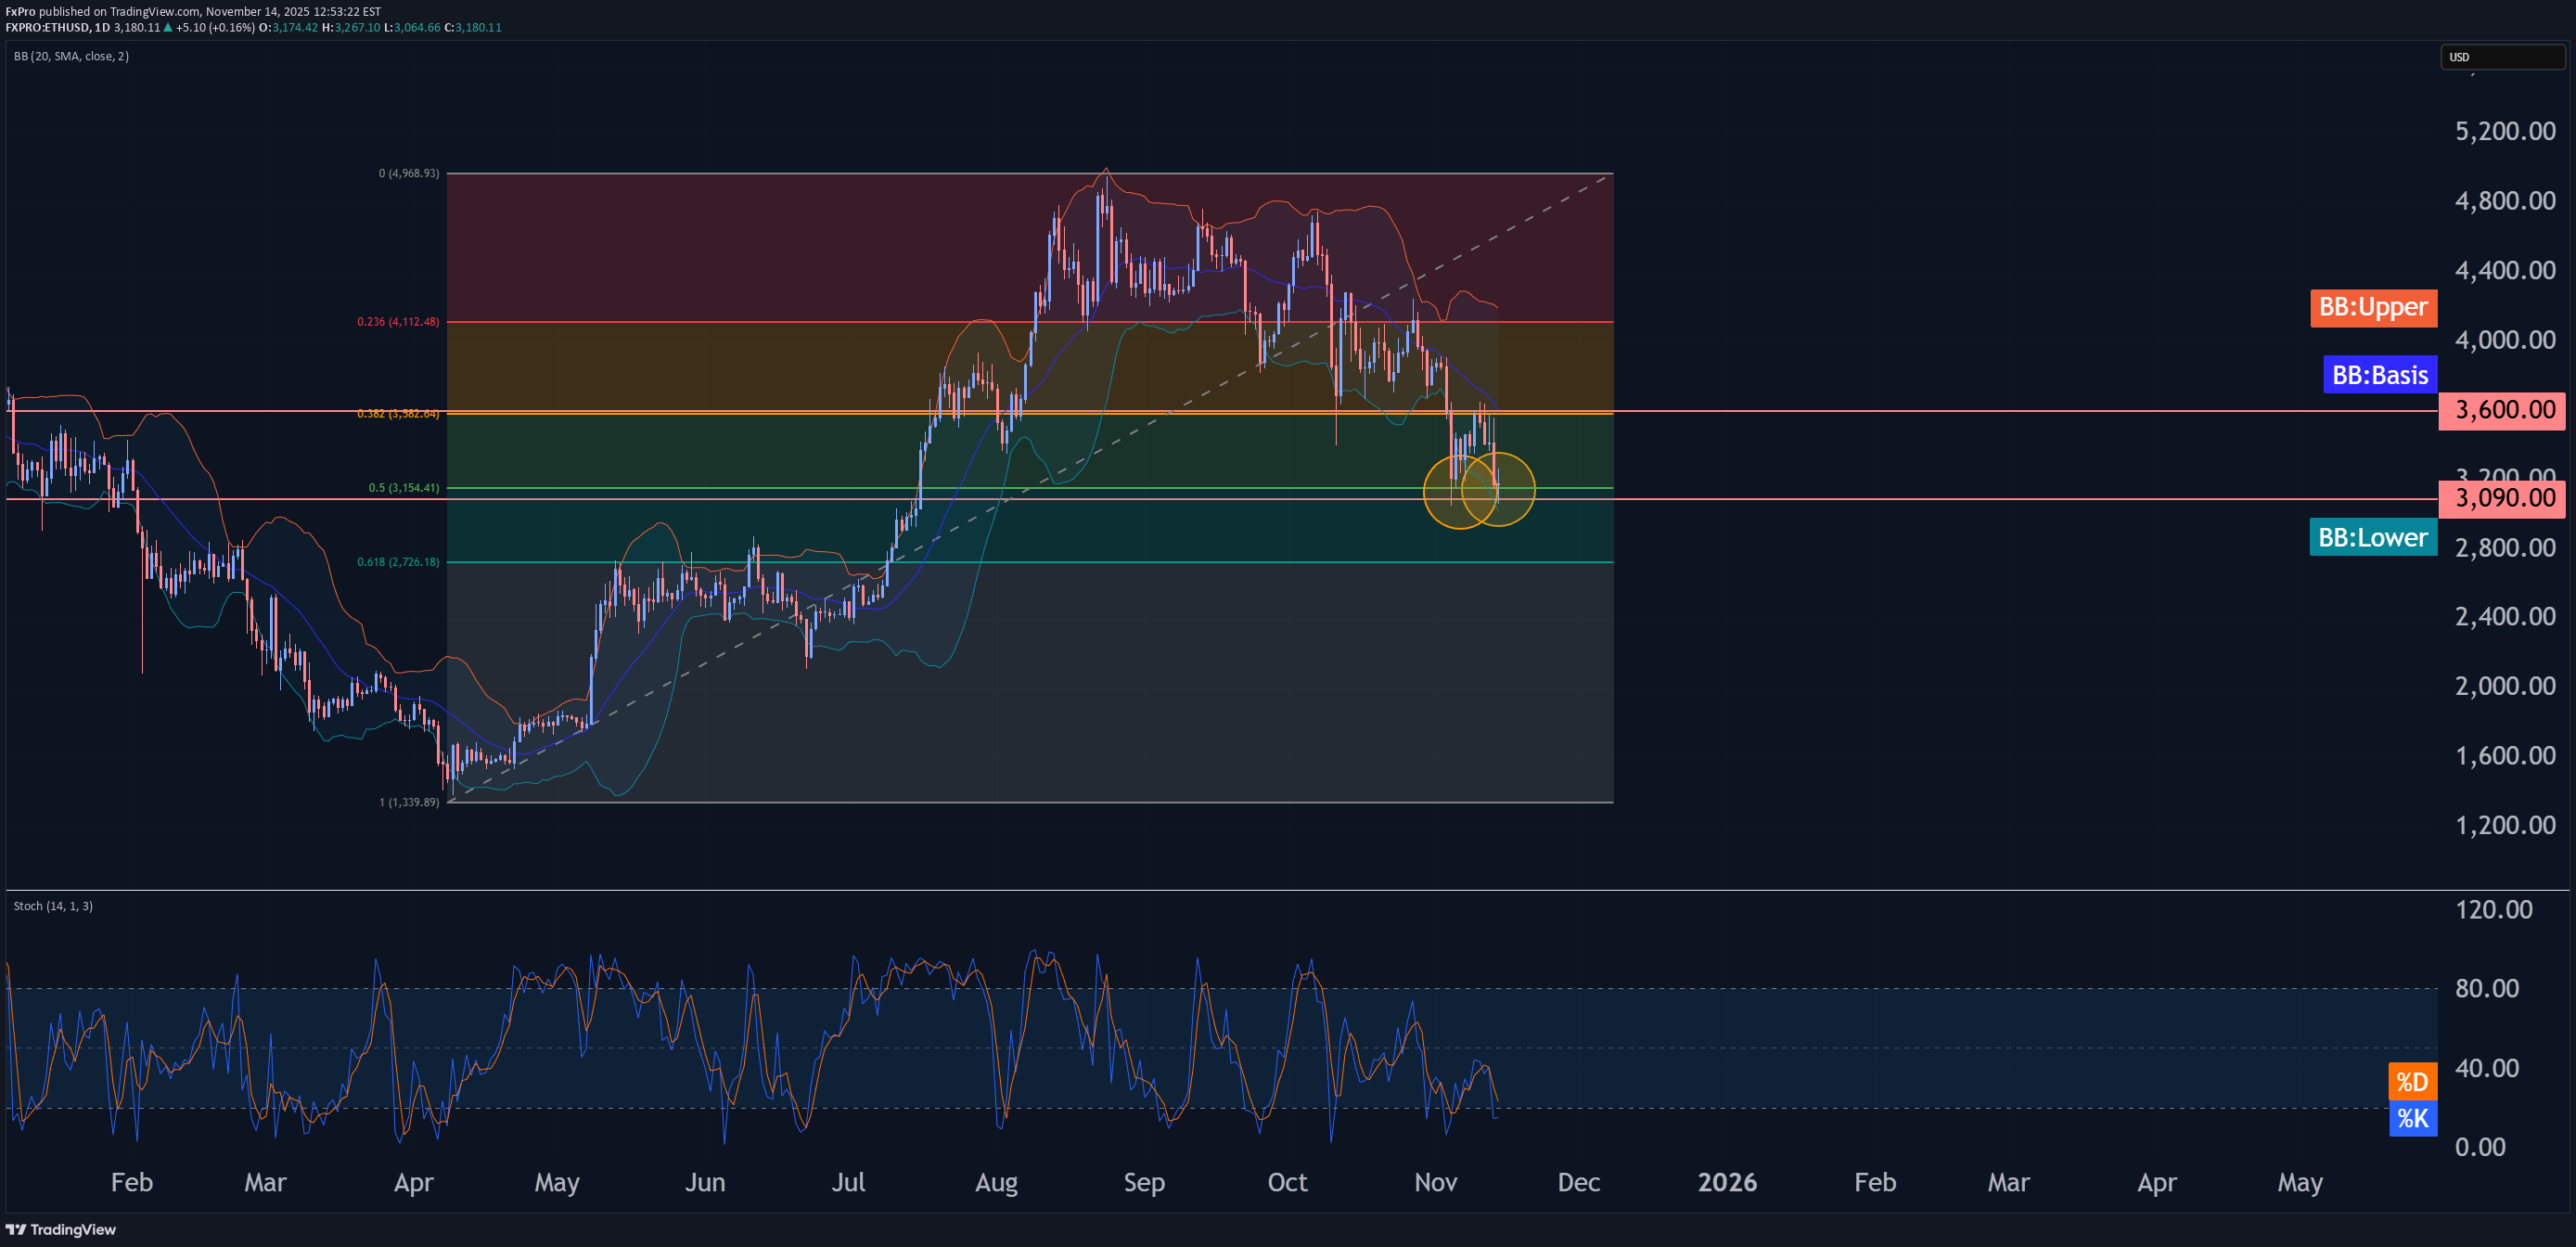Viewport: 2576px width, 1247px height.
Task: Select the 3,090.00 price line label
Action: click(2502, 498)
